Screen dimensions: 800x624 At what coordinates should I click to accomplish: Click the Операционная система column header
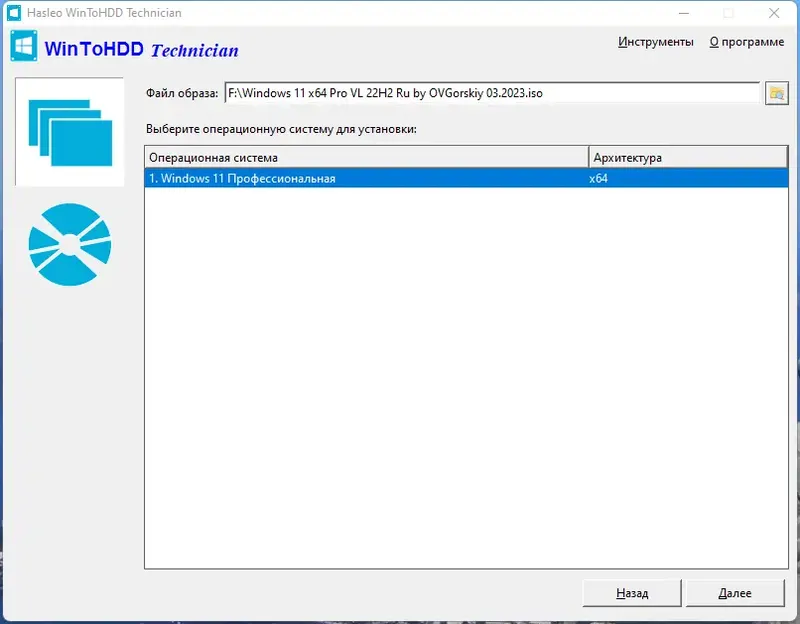tap(367, 158)
